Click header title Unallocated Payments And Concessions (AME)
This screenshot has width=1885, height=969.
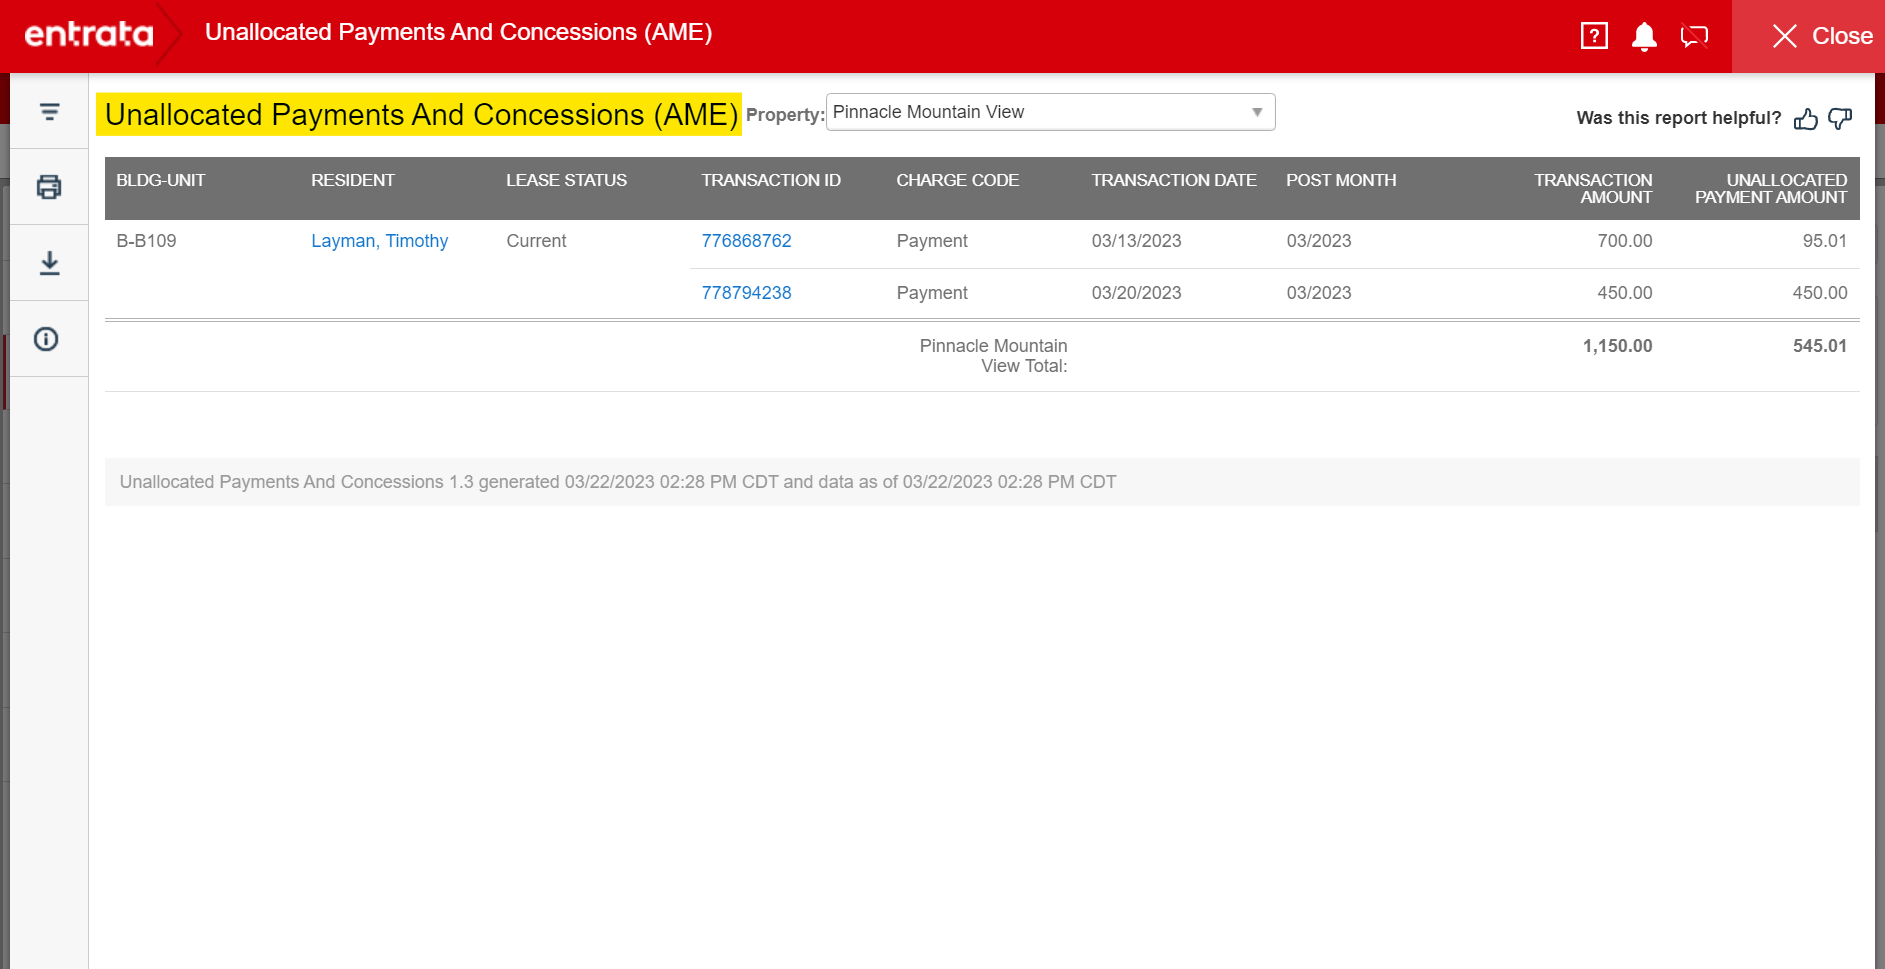(x=458, y=32)
